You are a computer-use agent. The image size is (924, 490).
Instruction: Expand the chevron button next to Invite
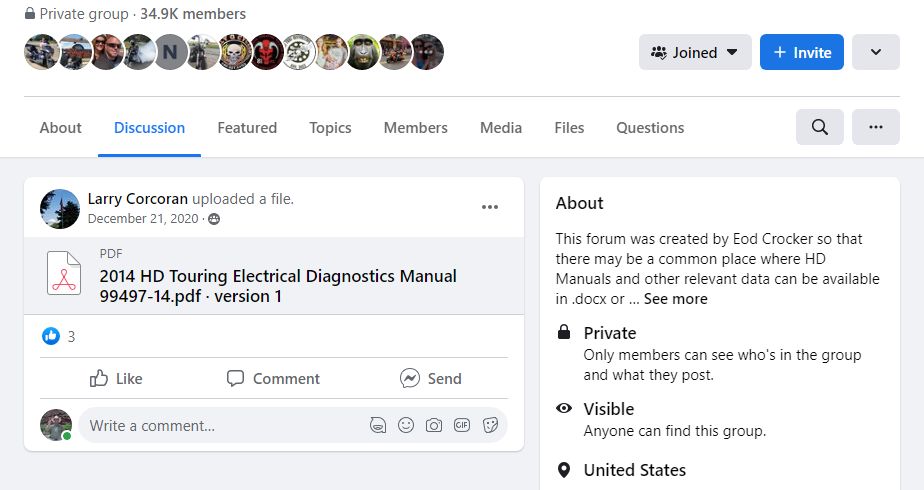pyautogui.click(x=875, y=52)
